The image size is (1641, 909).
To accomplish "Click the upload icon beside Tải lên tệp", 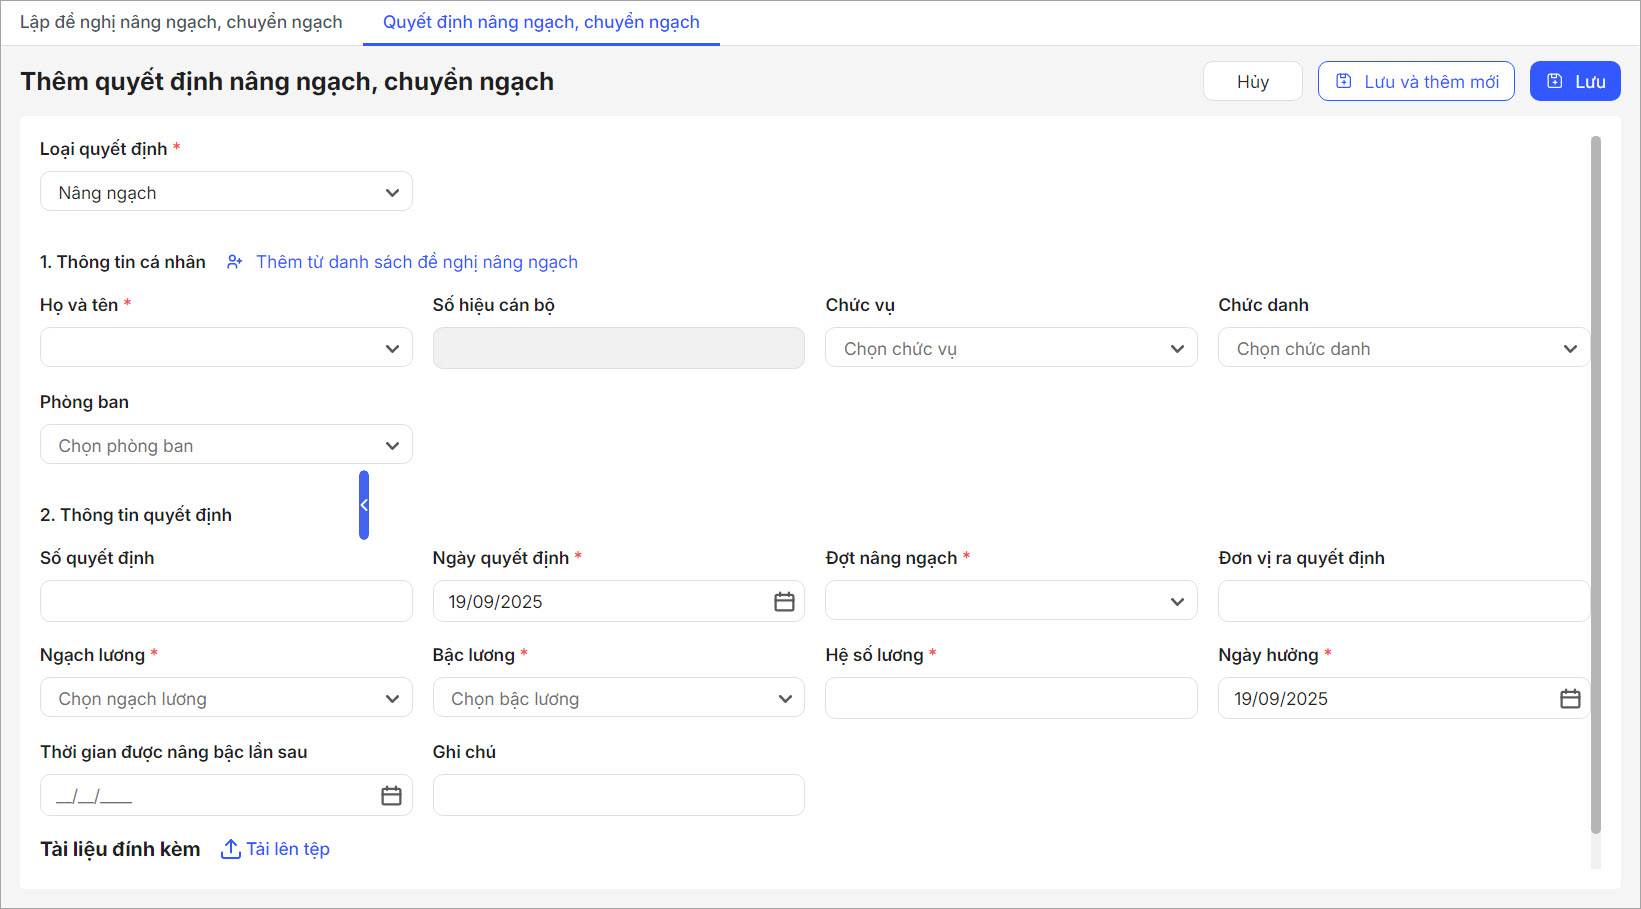I will (x=231, y=849).
